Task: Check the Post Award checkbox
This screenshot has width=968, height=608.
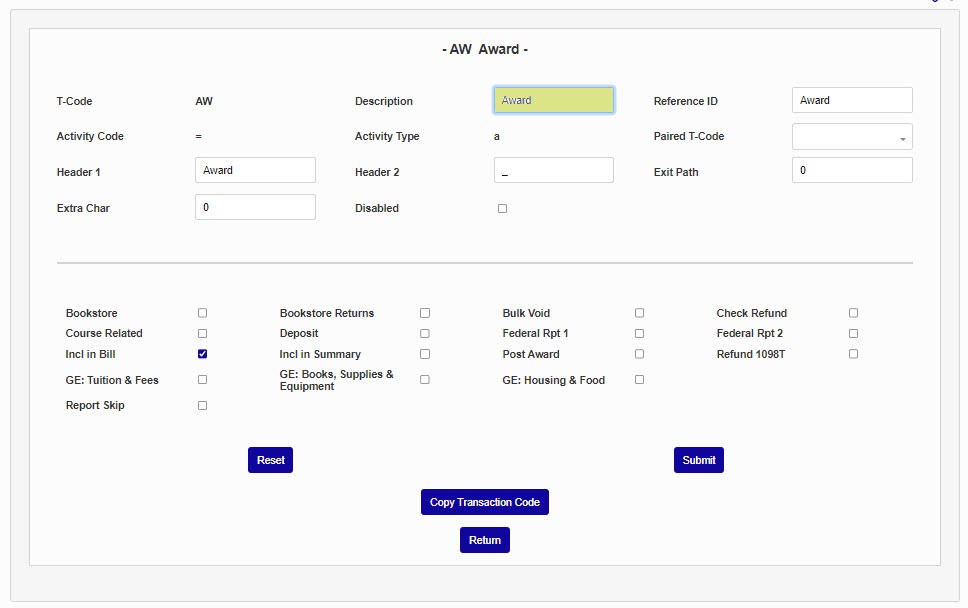Action: (x=640, y=354)
